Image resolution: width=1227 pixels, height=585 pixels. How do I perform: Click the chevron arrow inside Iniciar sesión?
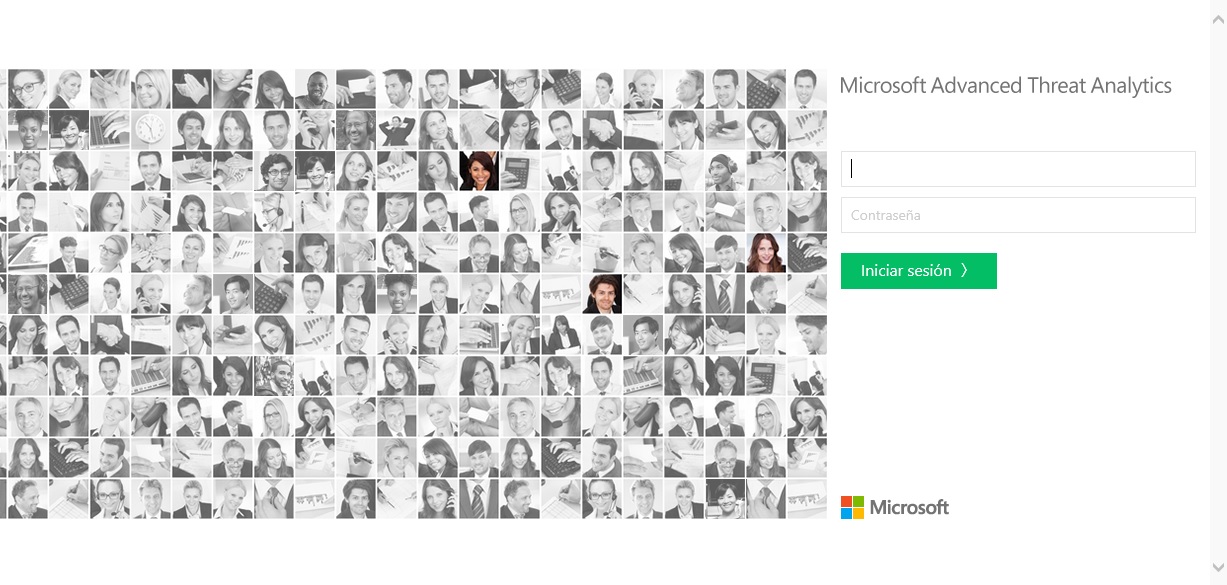[x=964, y=271]
